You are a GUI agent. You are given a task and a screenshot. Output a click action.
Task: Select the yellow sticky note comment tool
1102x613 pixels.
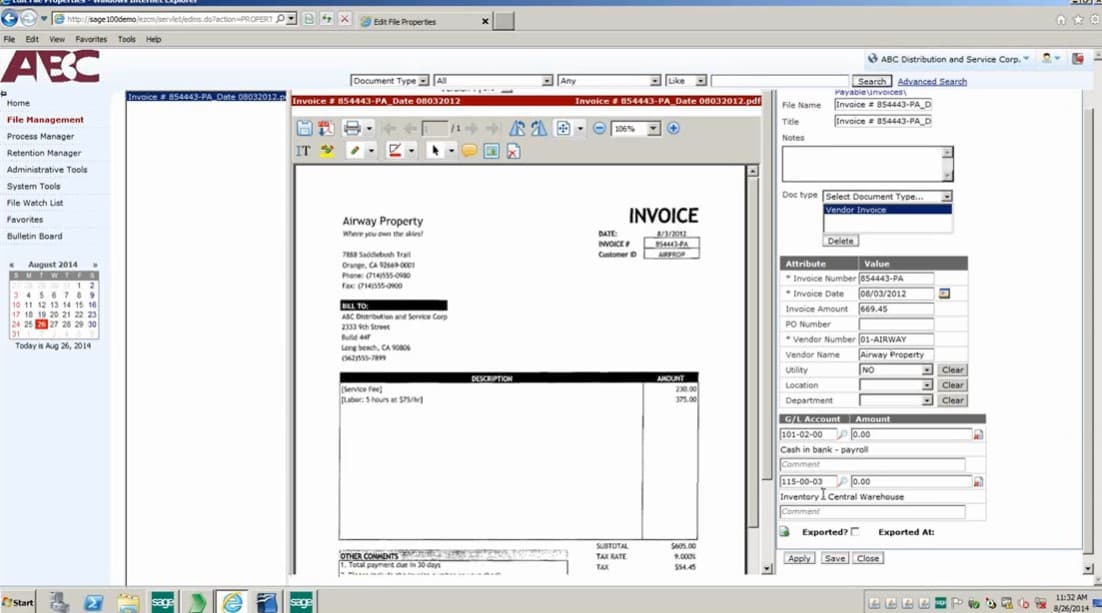point(469,151)
